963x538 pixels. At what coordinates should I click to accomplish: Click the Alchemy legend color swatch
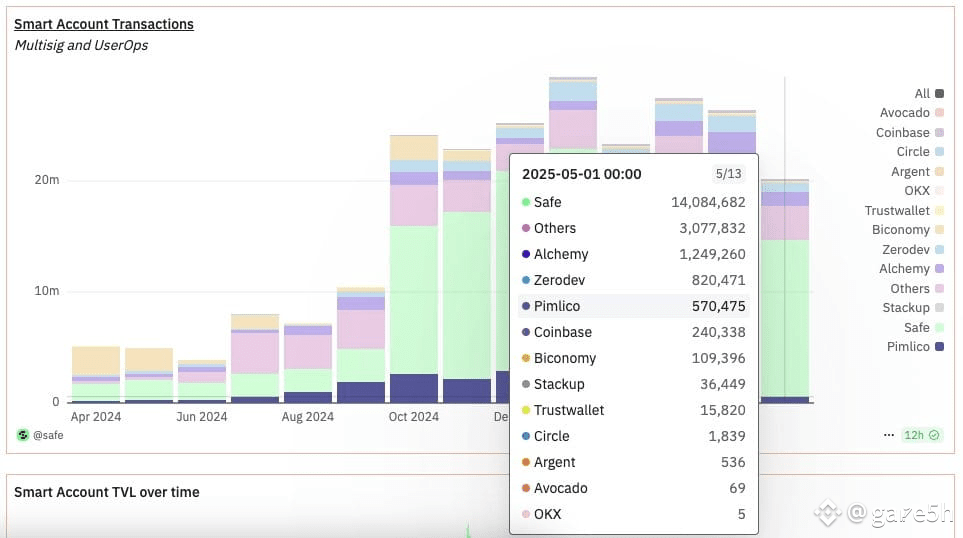939,268
